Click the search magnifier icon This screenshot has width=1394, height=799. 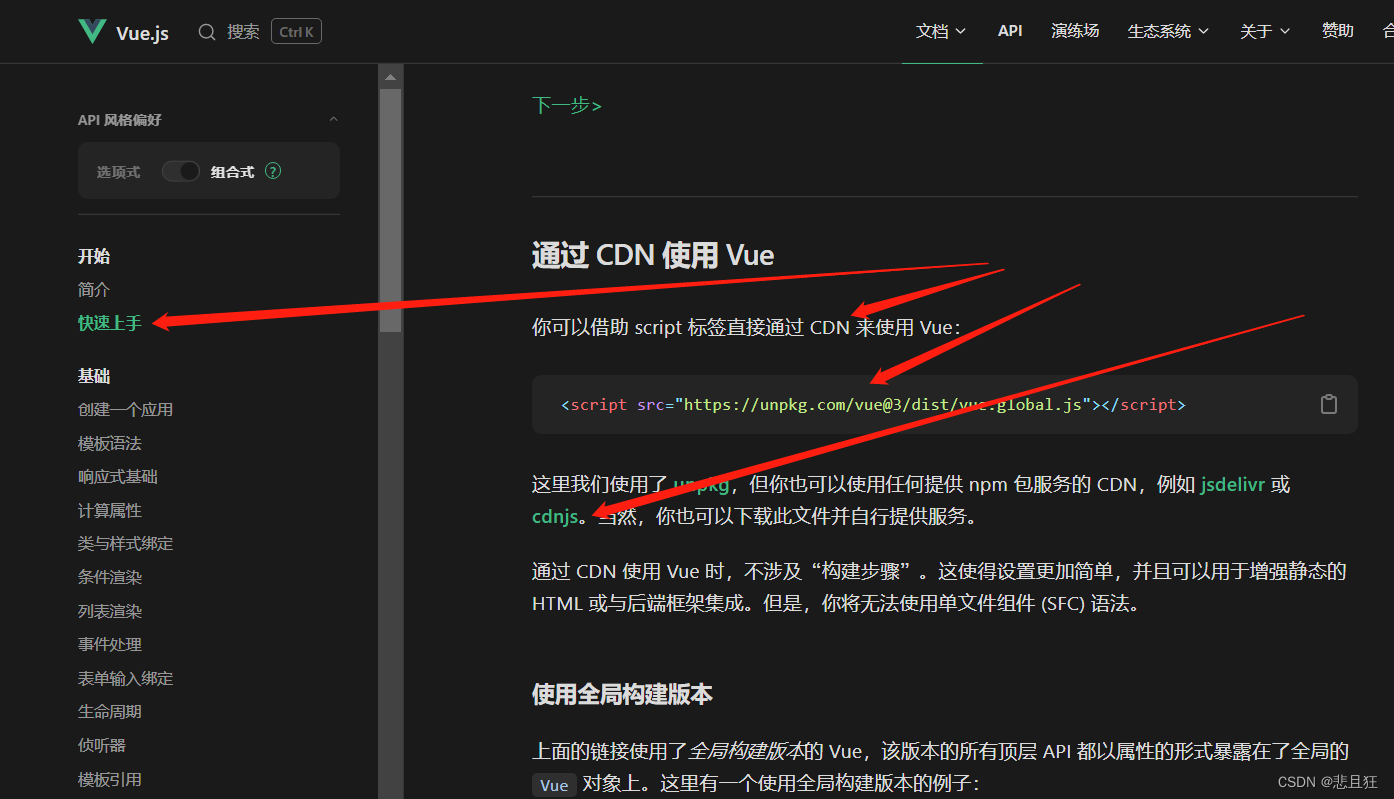click(x=207, y=32)
